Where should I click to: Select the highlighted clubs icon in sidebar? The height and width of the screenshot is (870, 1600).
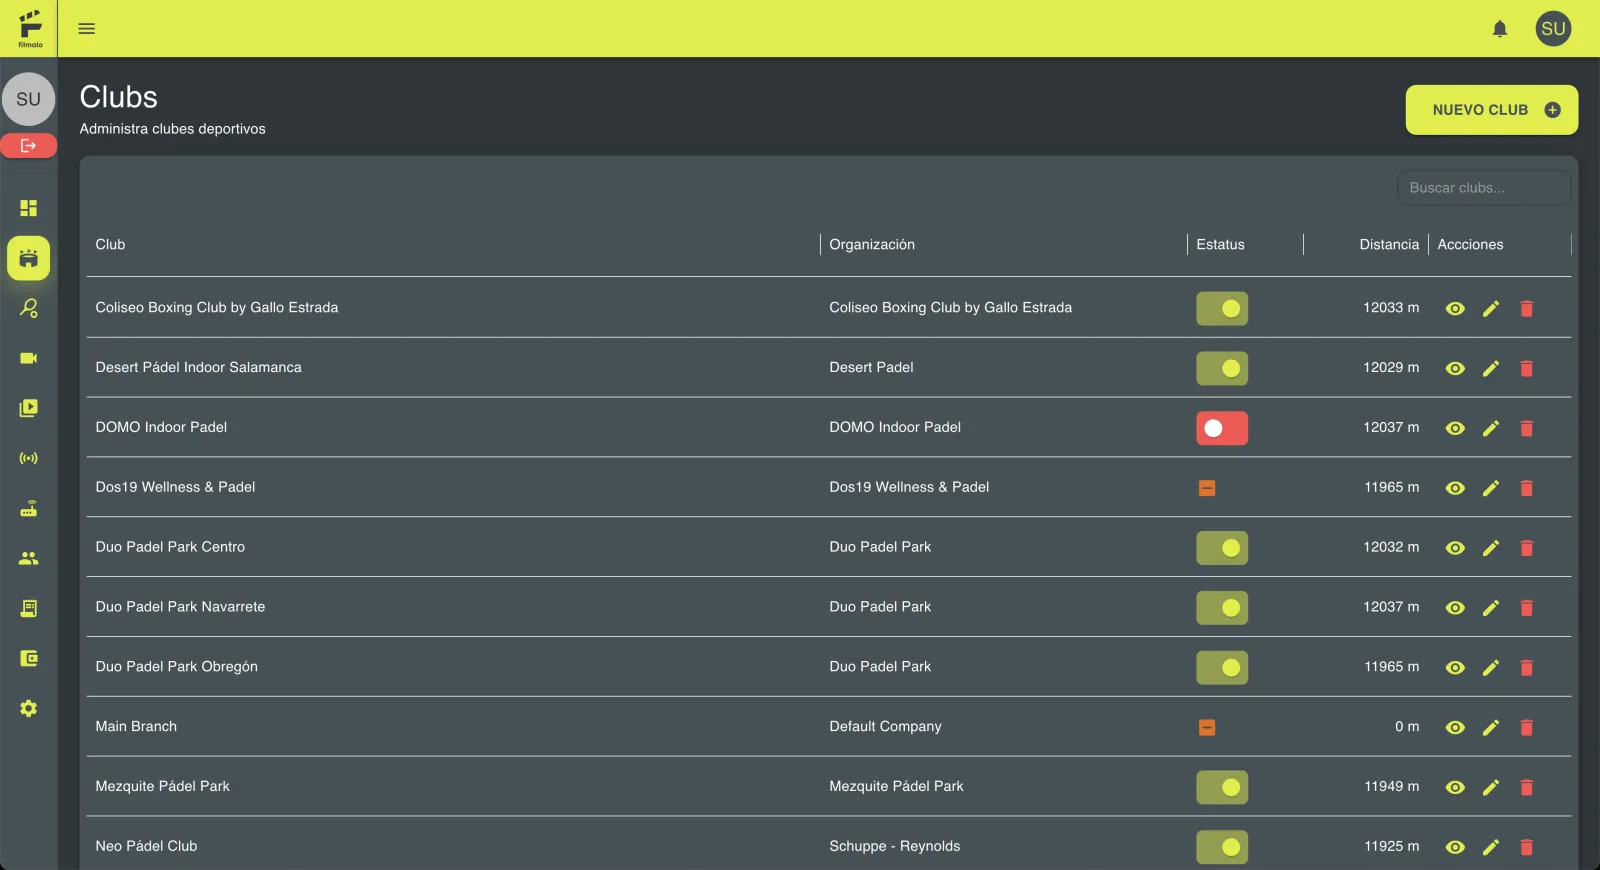coord(29,258)
